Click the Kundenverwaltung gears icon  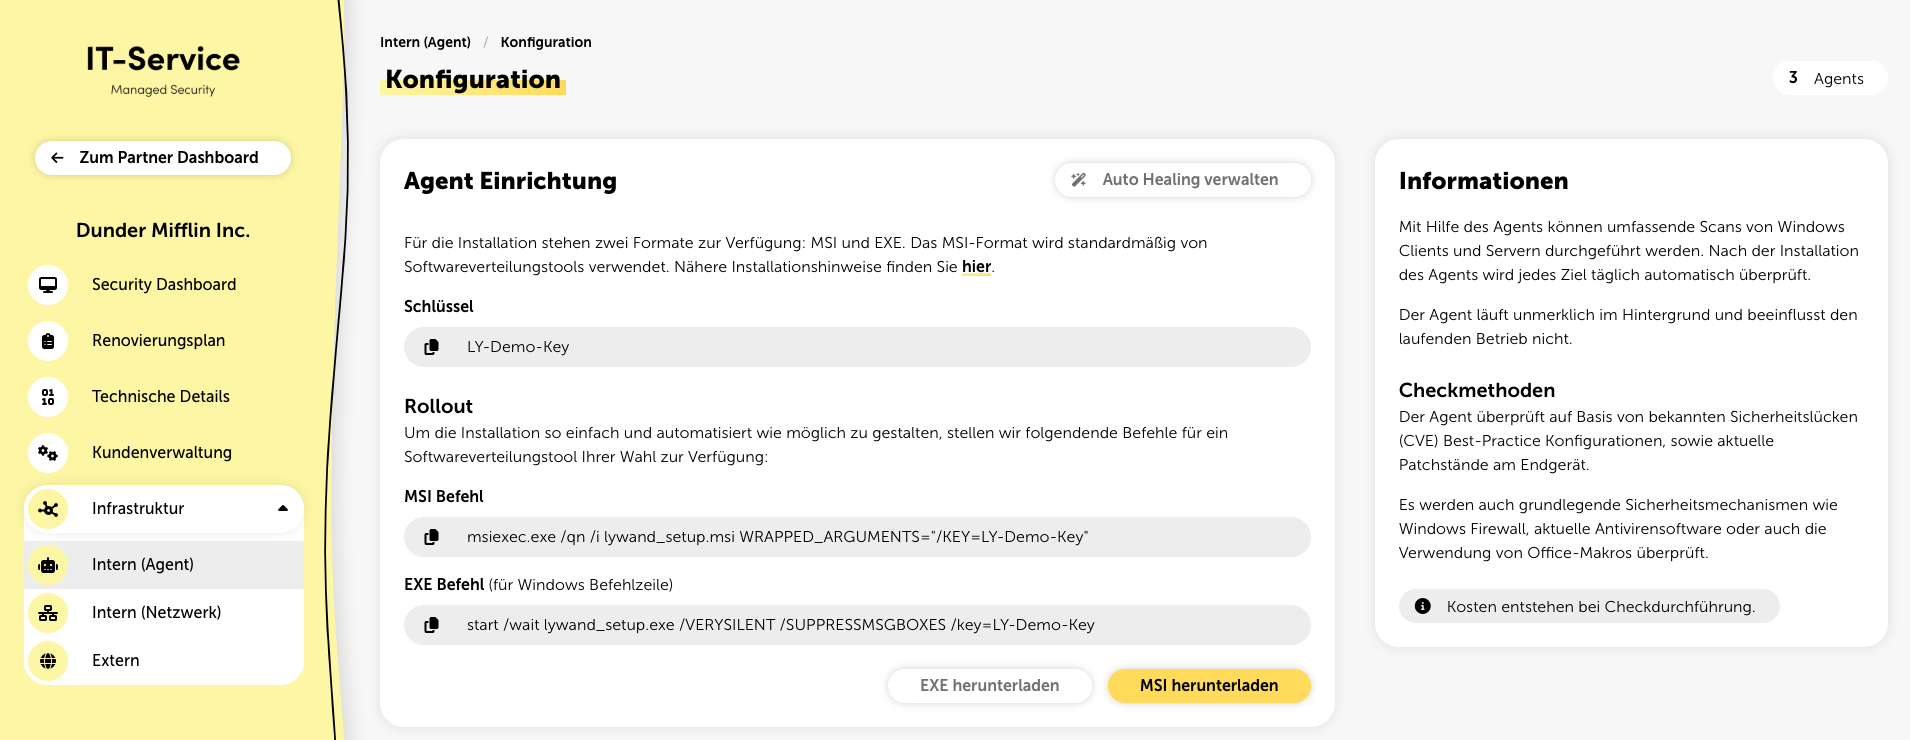point(48,453)
